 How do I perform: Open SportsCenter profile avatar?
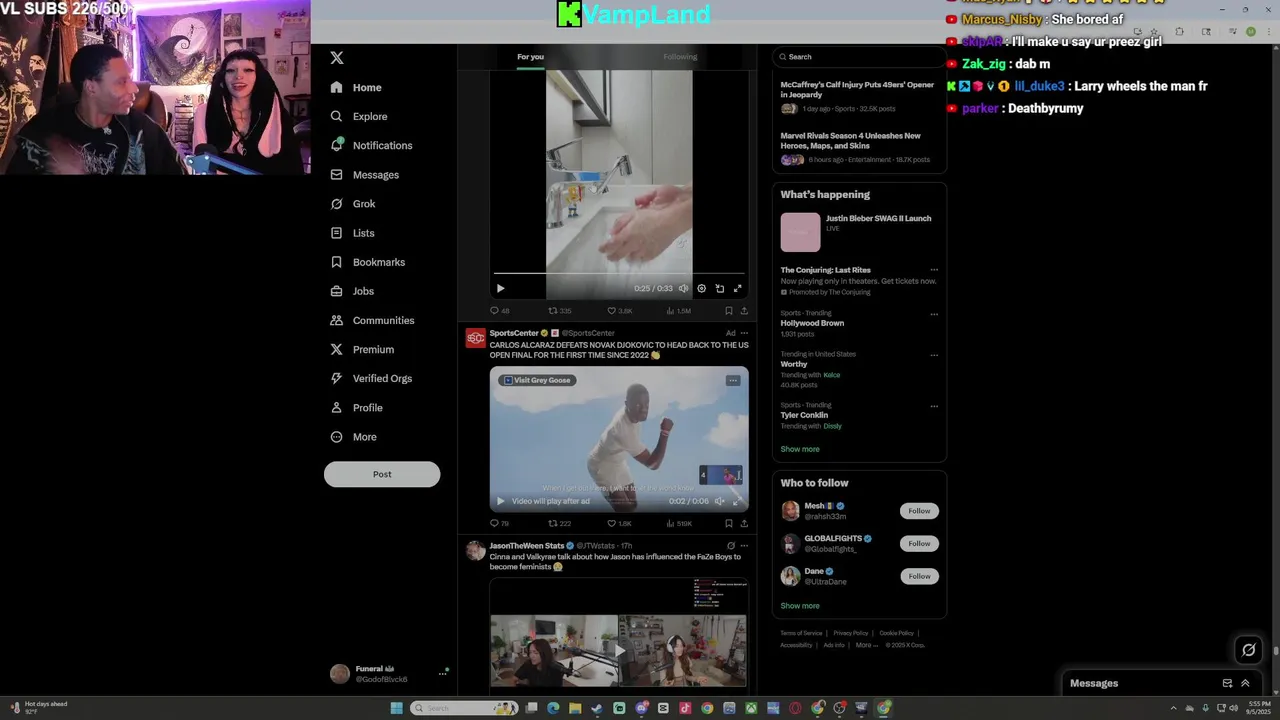coord(476,338)
